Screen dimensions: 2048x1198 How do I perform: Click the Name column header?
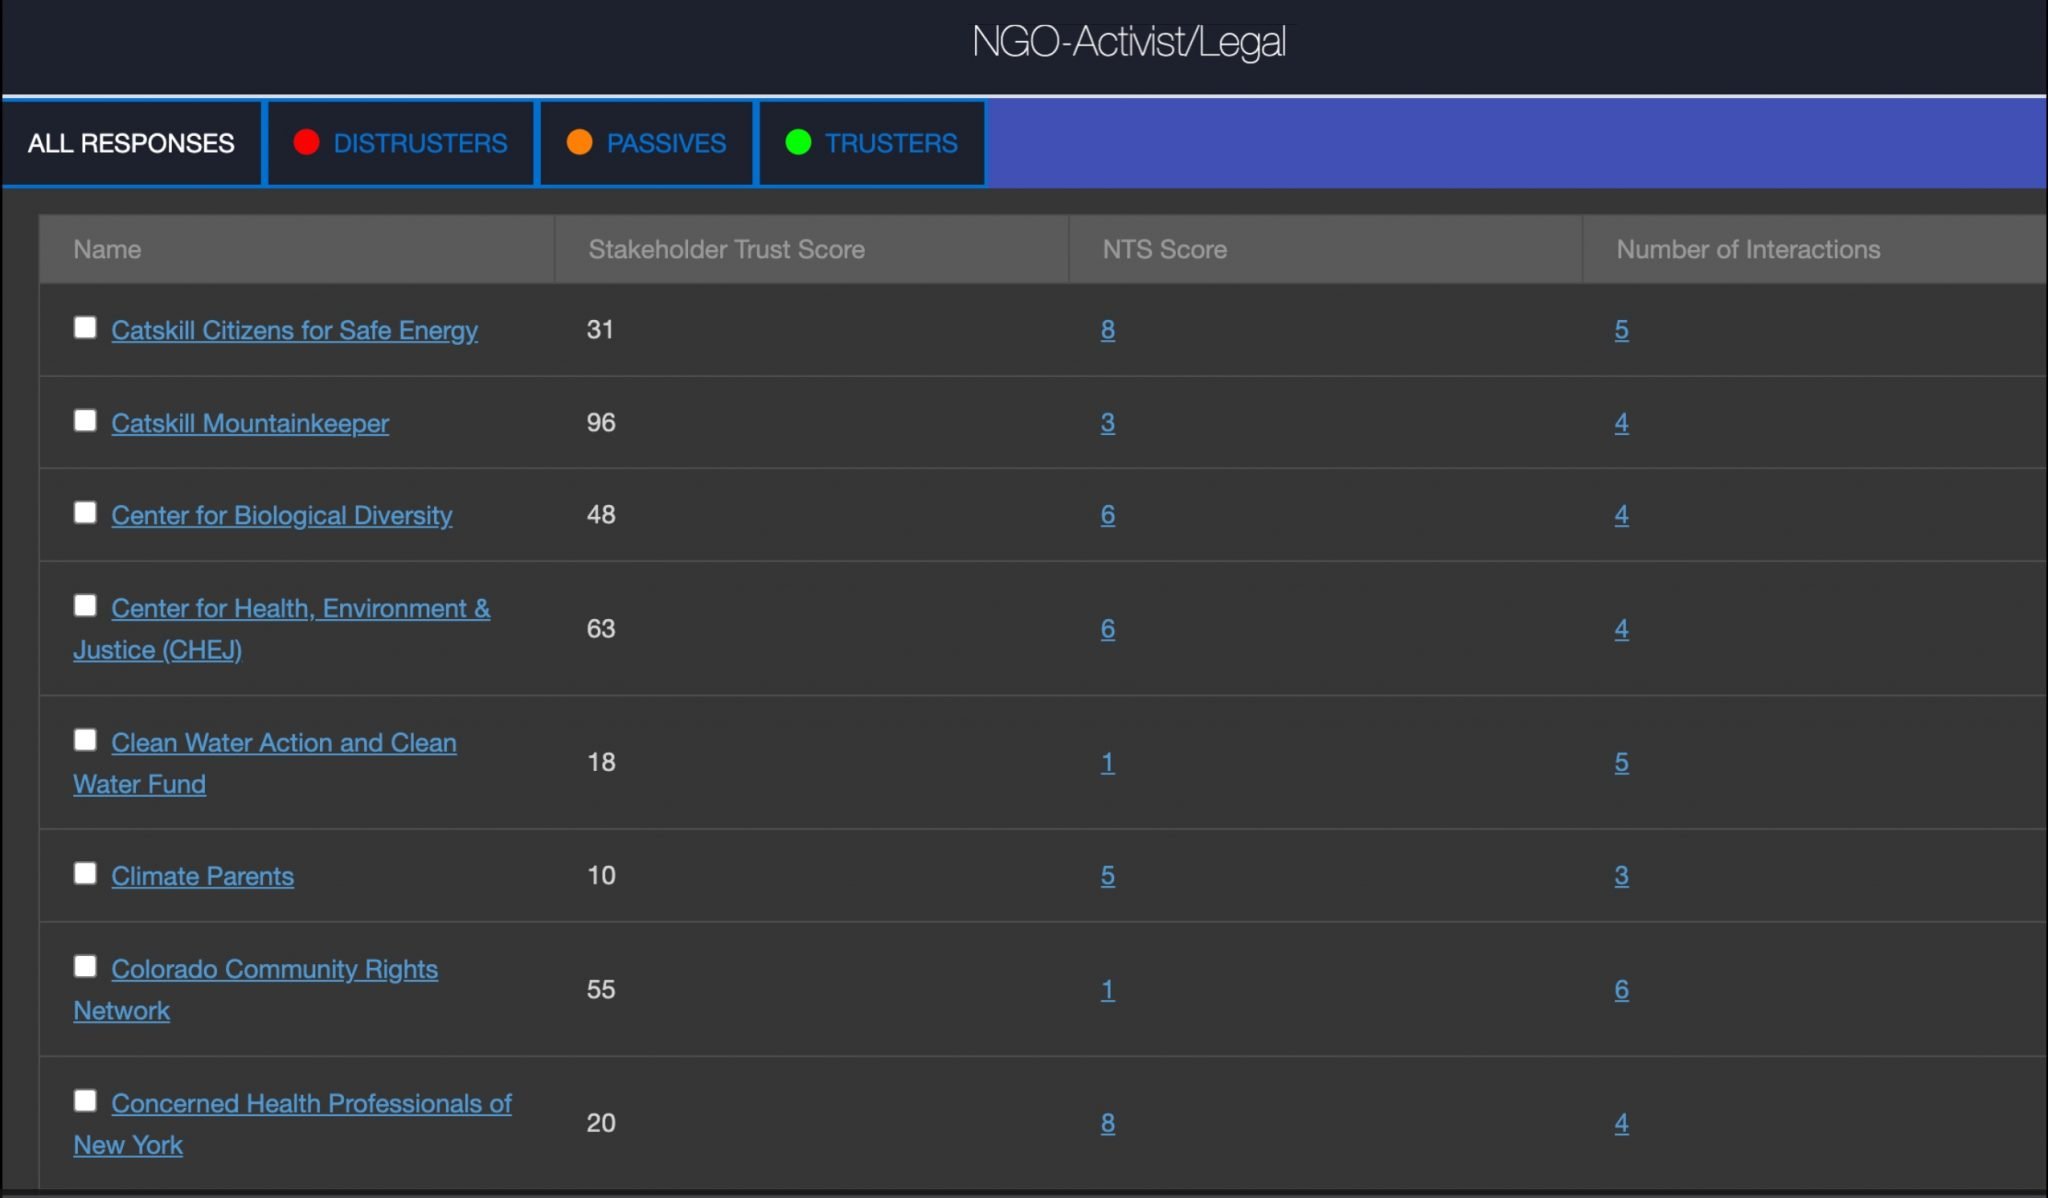(297, 249)
